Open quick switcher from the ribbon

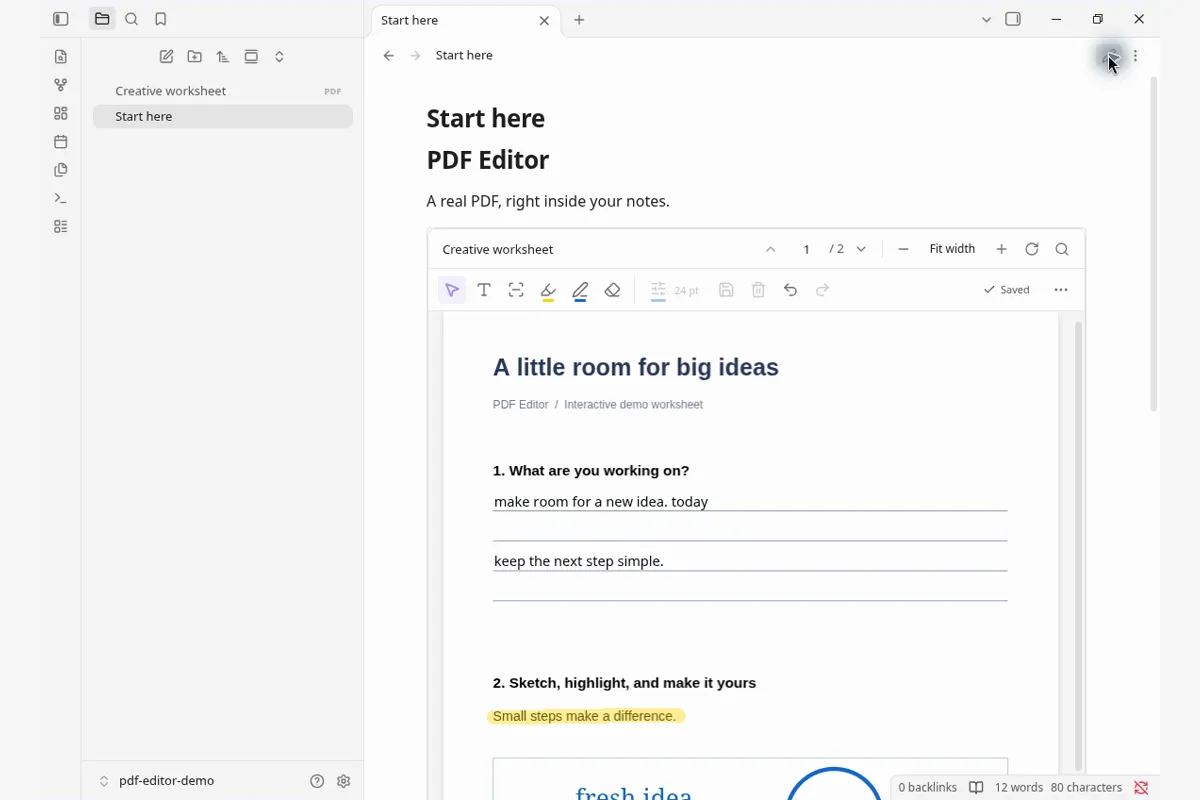tap(61, 57)
